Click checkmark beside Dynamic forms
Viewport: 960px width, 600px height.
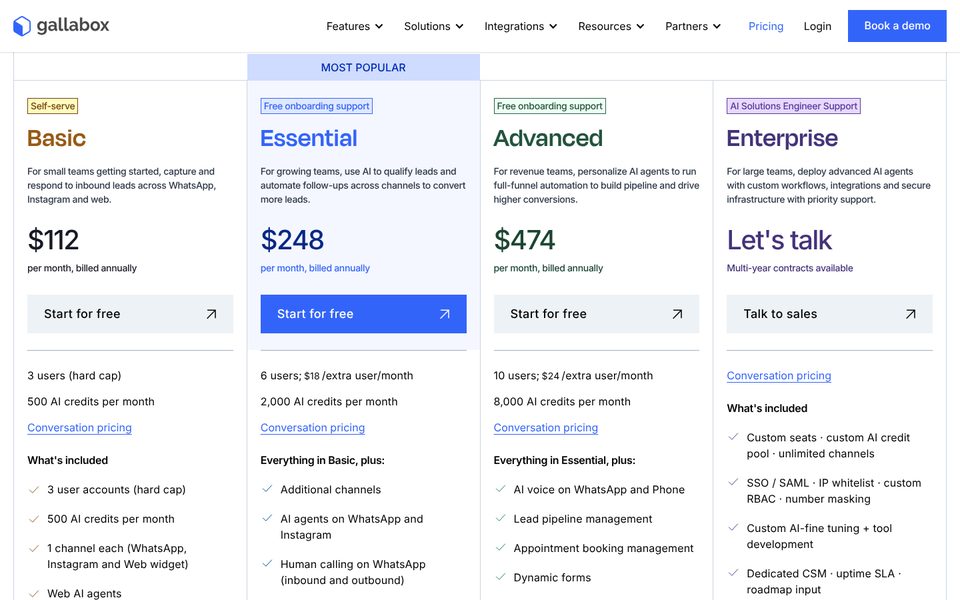500,577
